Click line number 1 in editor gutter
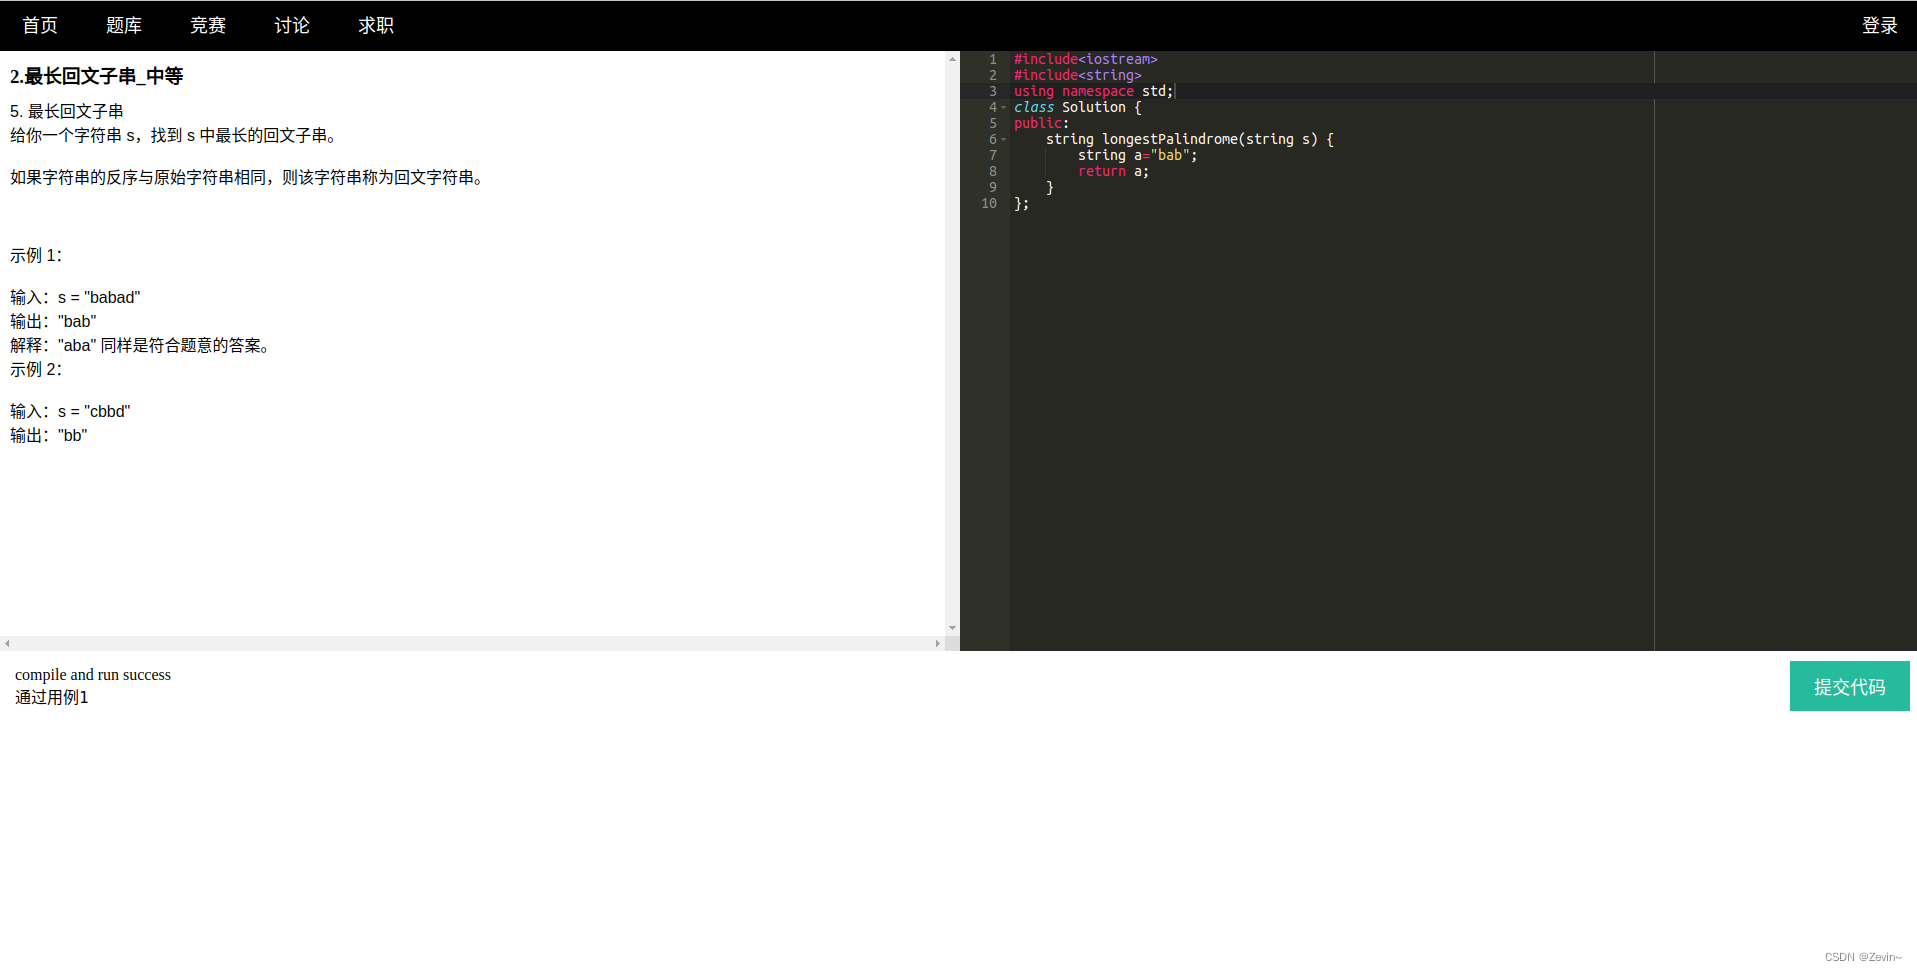Screen dimensions: 1917x971 993,59
